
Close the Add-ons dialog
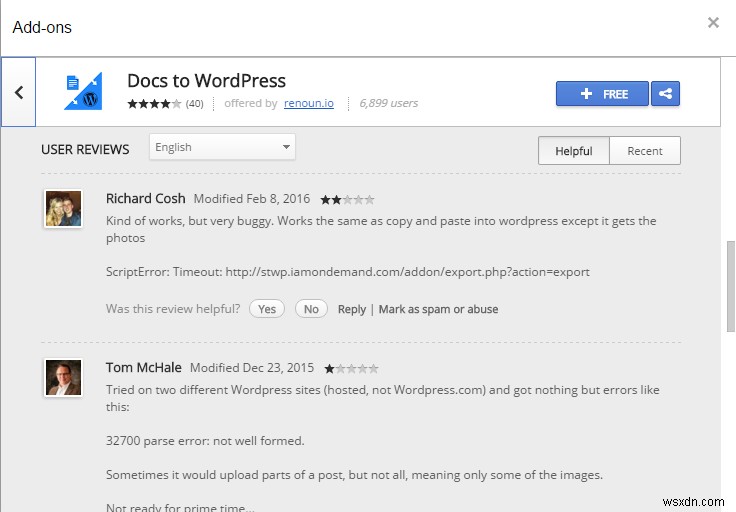click(x=713, y=23)
